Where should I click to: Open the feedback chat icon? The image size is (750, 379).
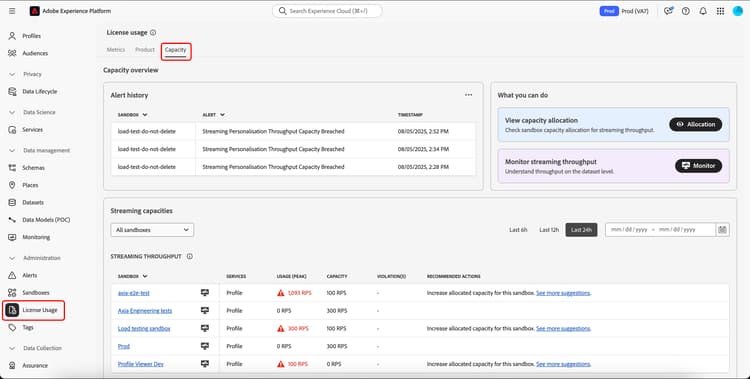(668, 11)
